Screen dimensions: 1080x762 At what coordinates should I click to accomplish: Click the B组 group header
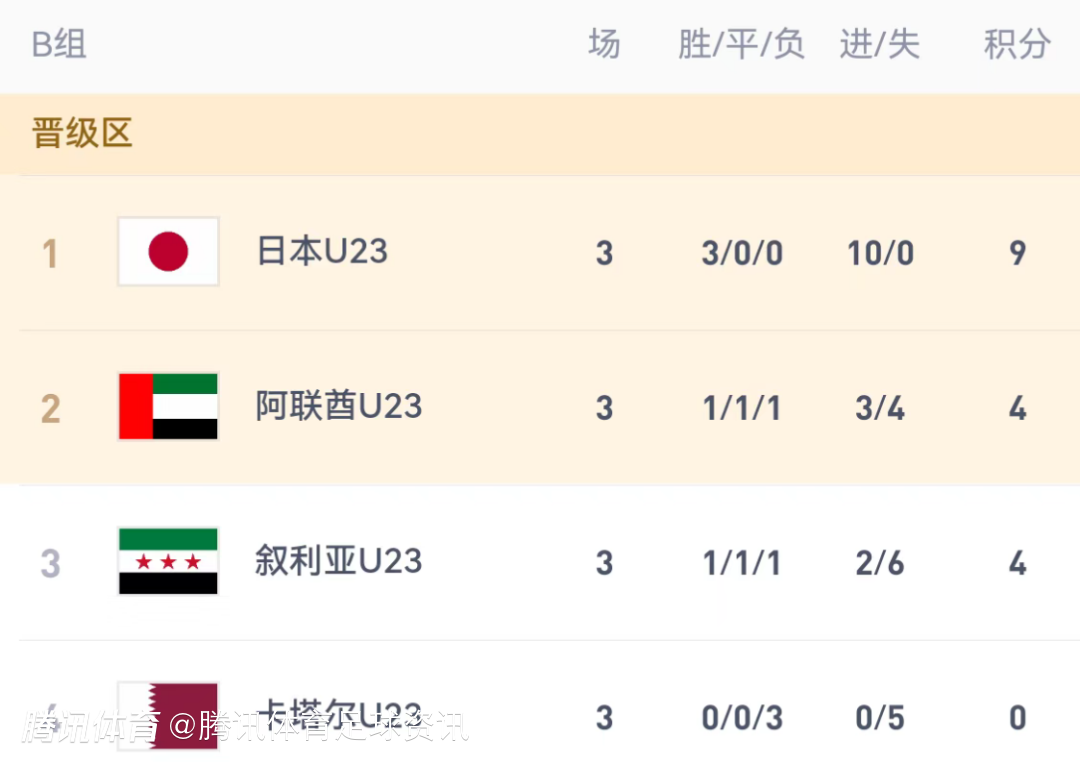coord(59,45)
